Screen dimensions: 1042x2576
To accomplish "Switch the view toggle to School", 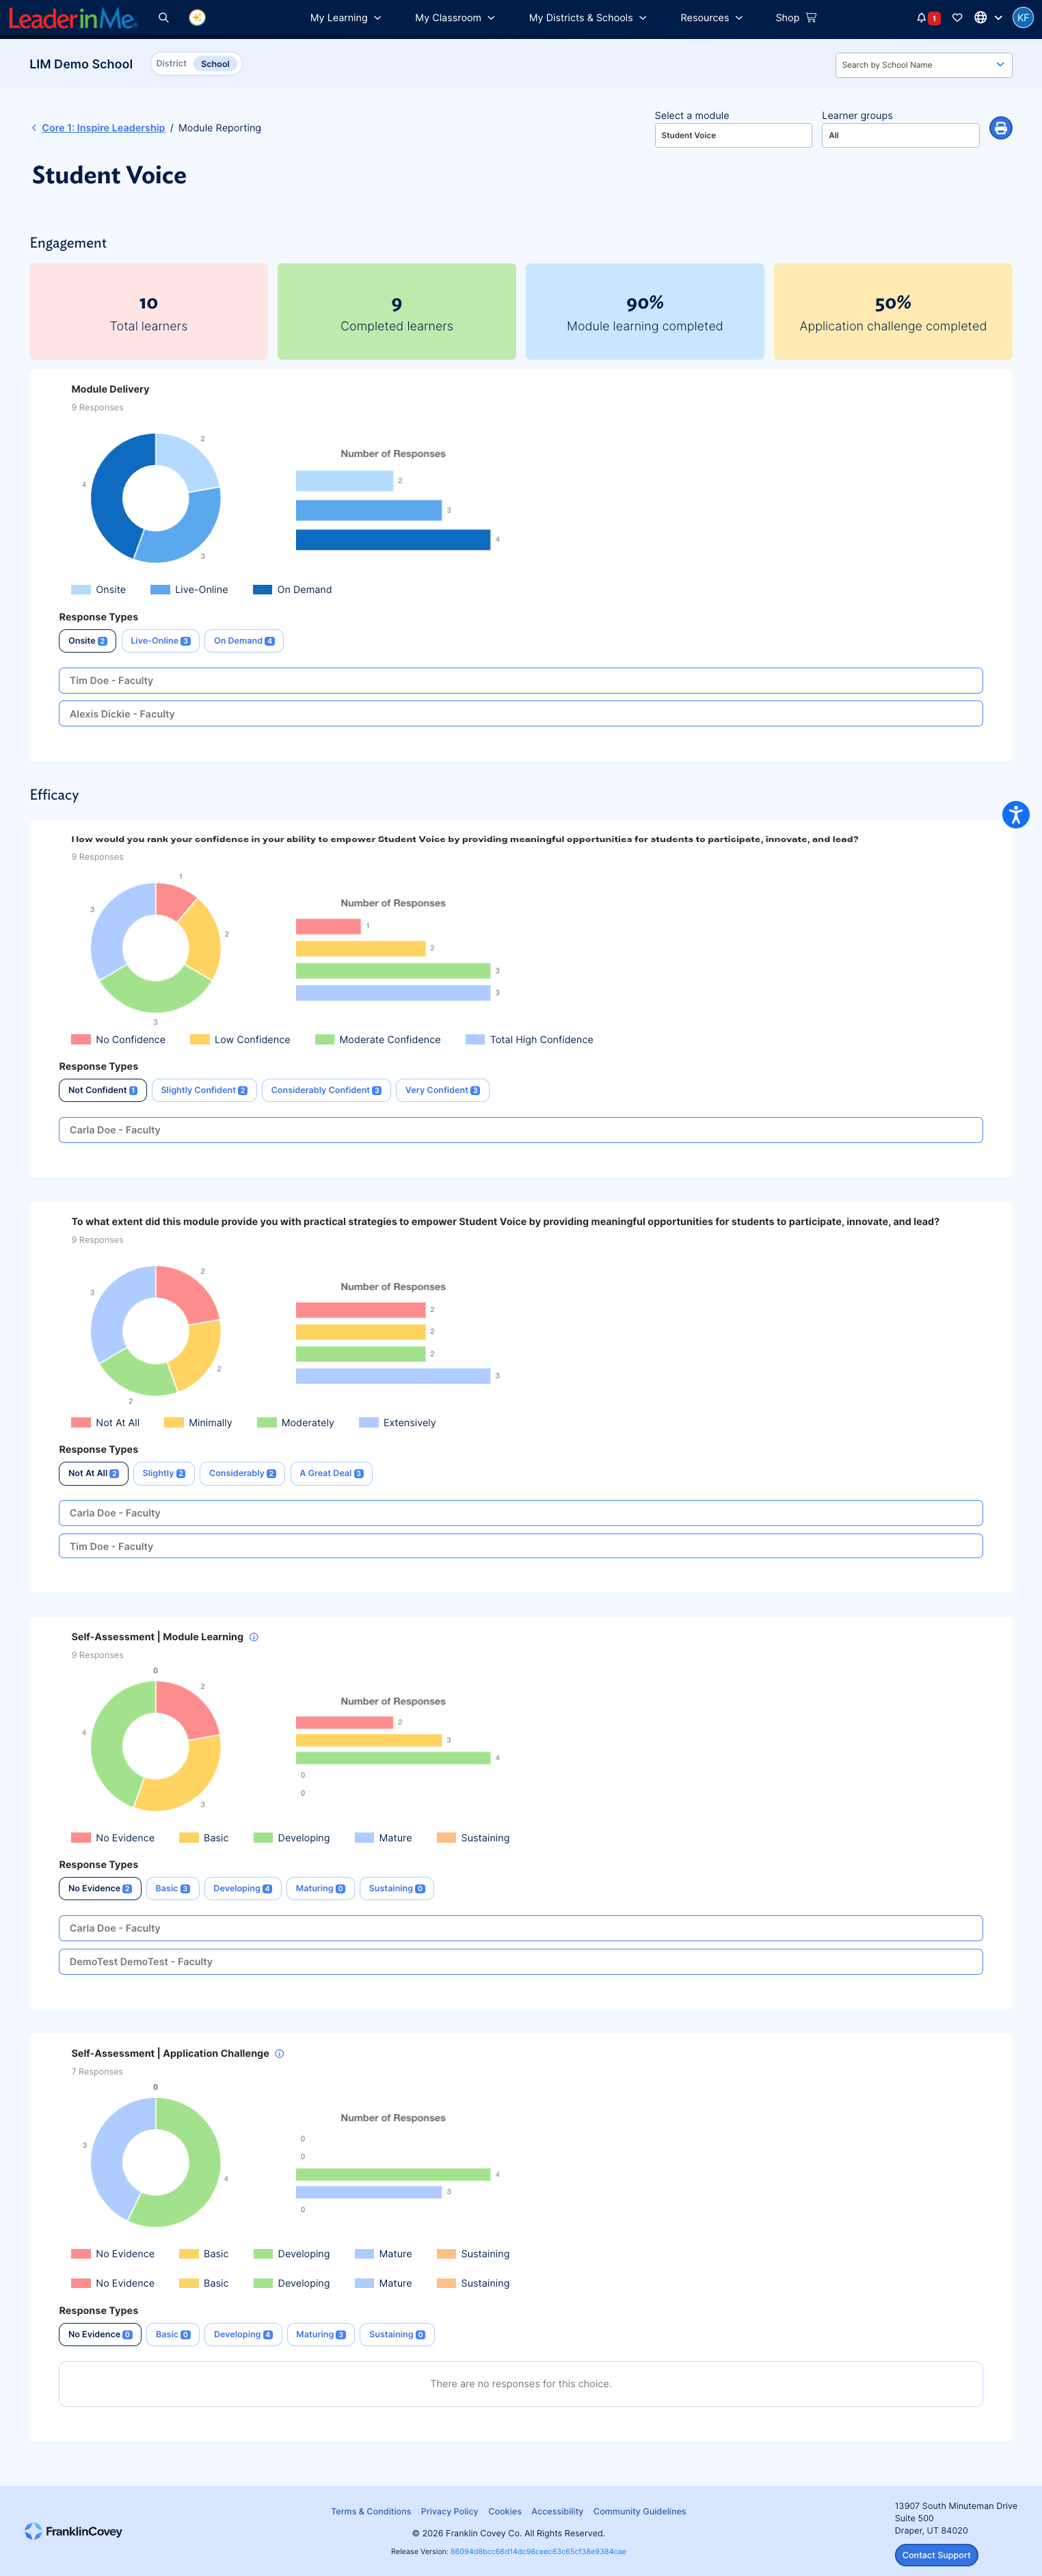I will point(215,64).
